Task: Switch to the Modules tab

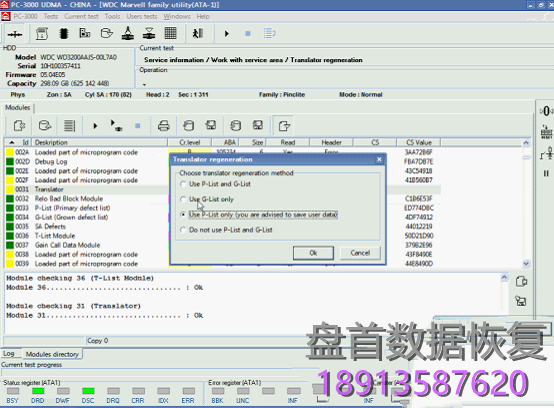Action: [x=18, y=107]
